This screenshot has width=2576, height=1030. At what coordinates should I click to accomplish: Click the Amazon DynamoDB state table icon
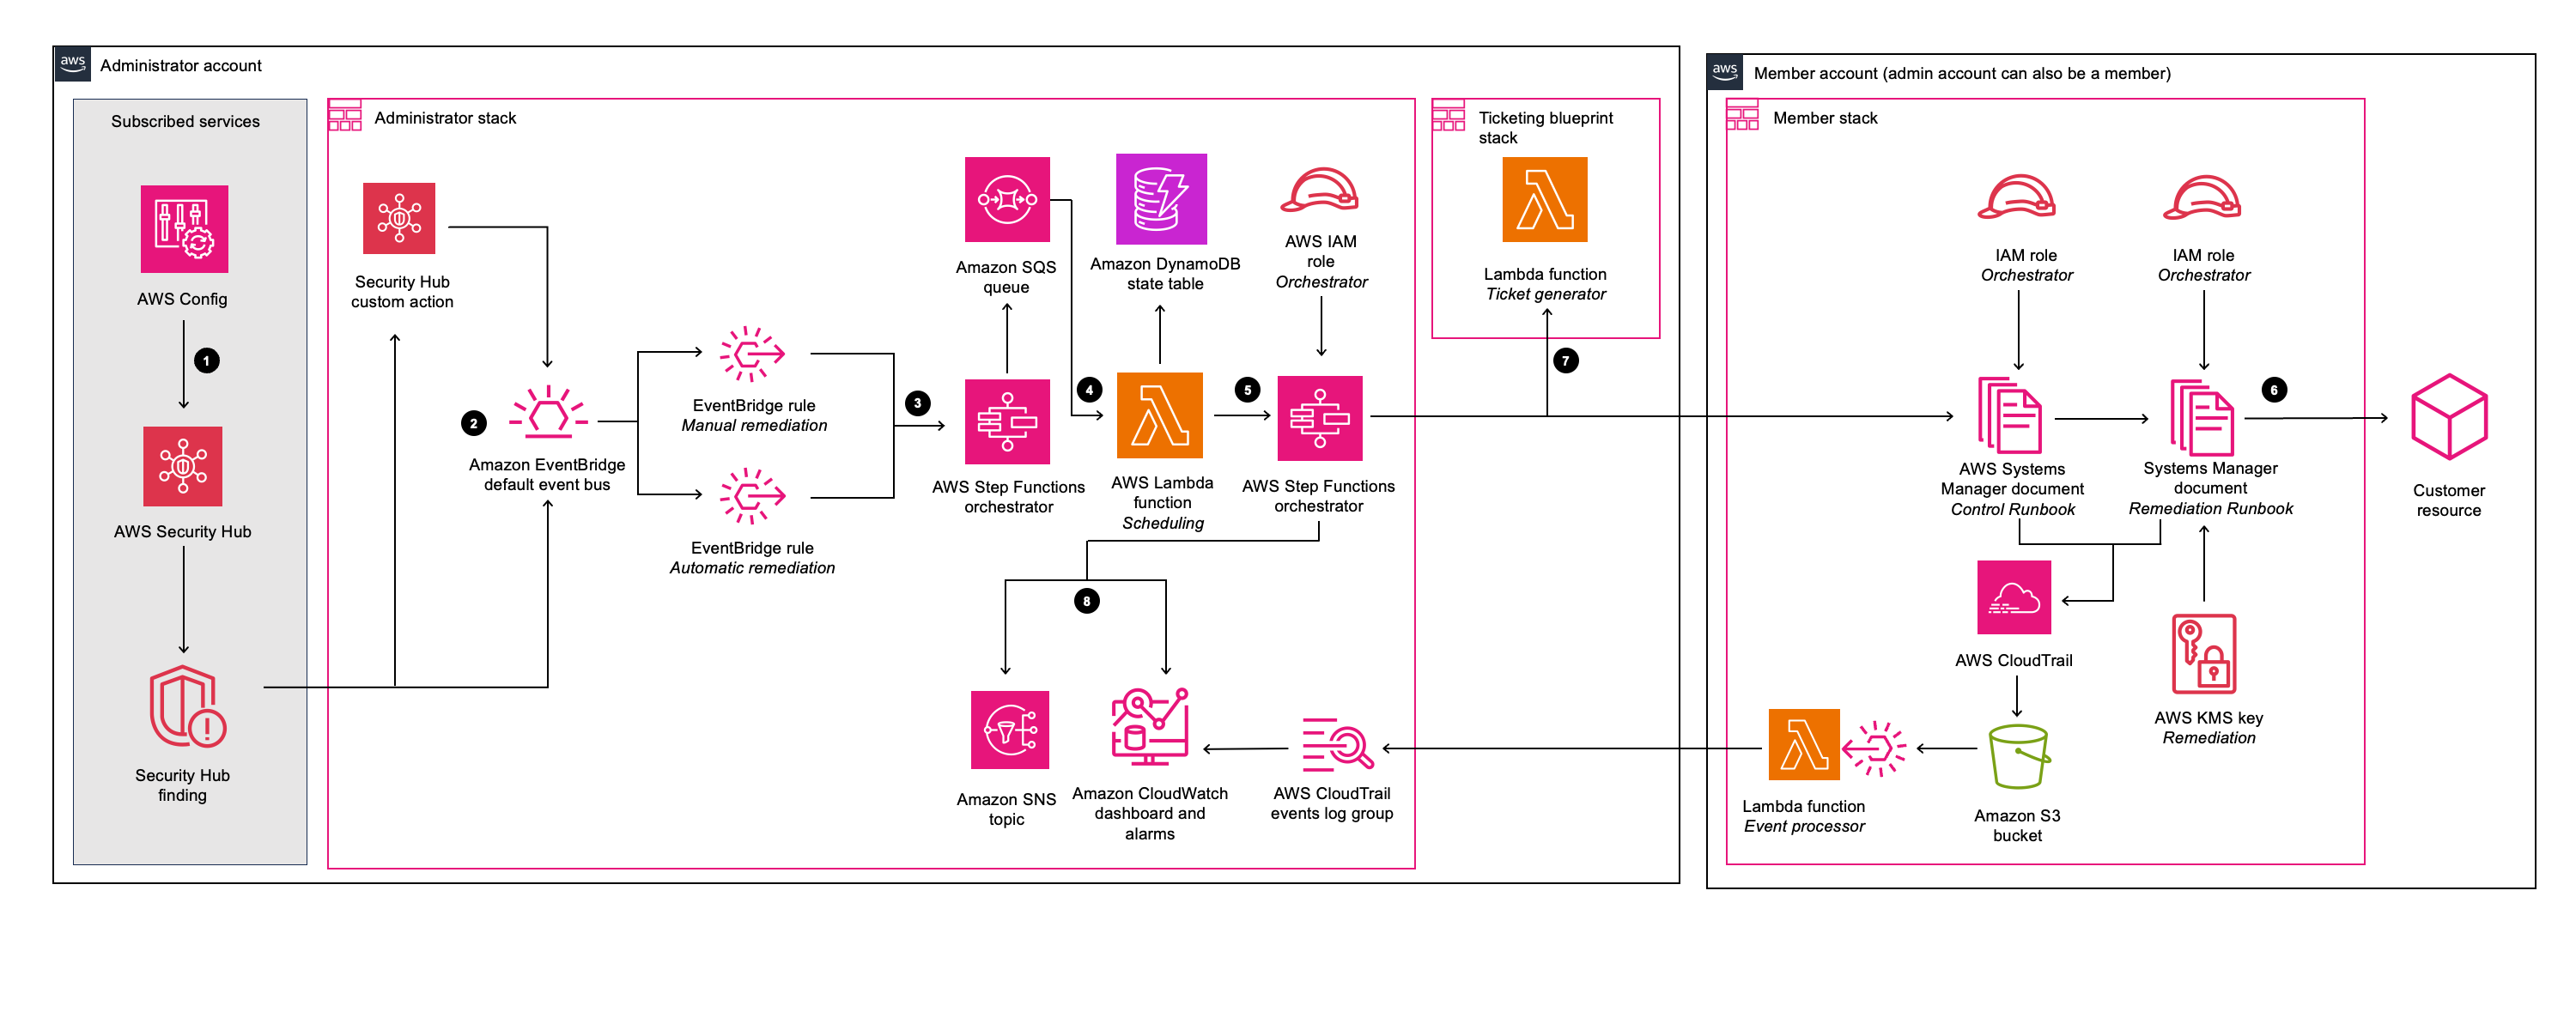tap(1161, 199)
